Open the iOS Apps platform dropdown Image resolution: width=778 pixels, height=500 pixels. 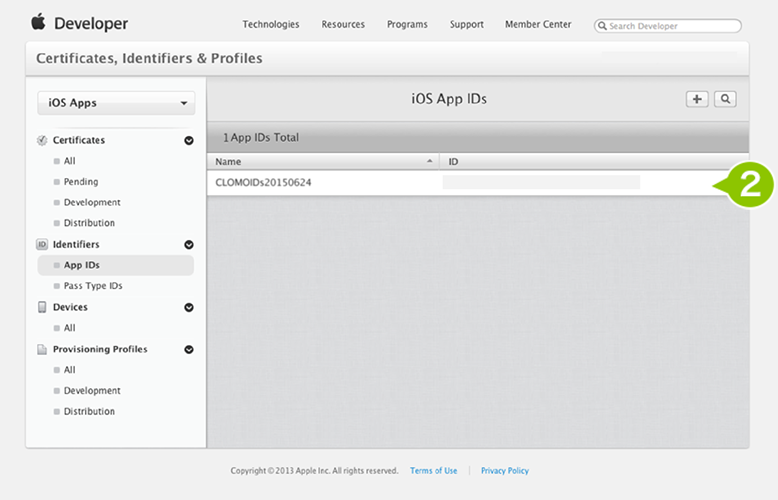coord(116,103)
